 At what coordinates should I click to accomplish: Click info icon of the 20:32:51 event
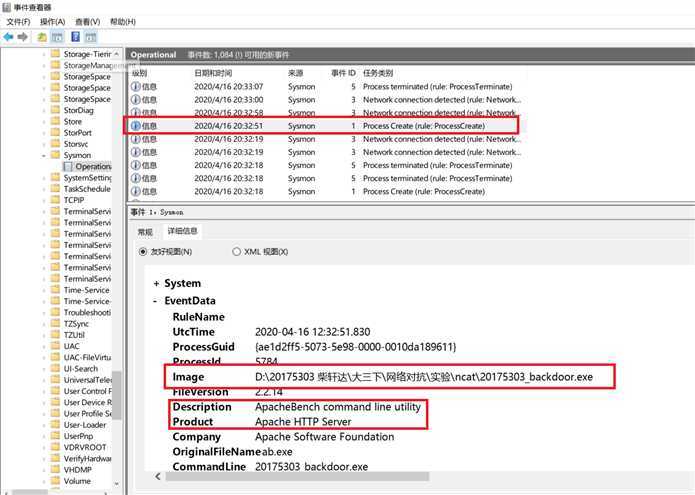pos(136,126)
